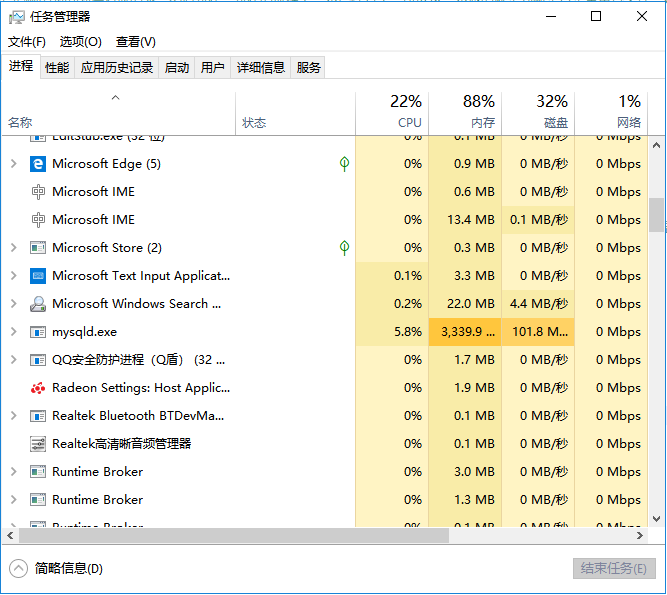
Task: Click the 5.8% CPU value
Action: pyautogui.click(x=408, y=332)
